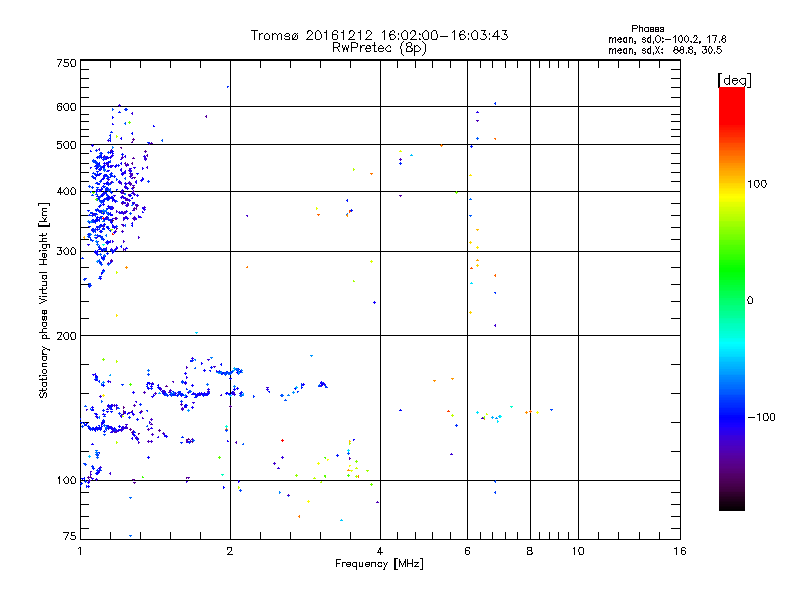Click the x-axis '6' frequency tick label
The height and width of the screenshot is (600, 800).
(x=467, y=551)
